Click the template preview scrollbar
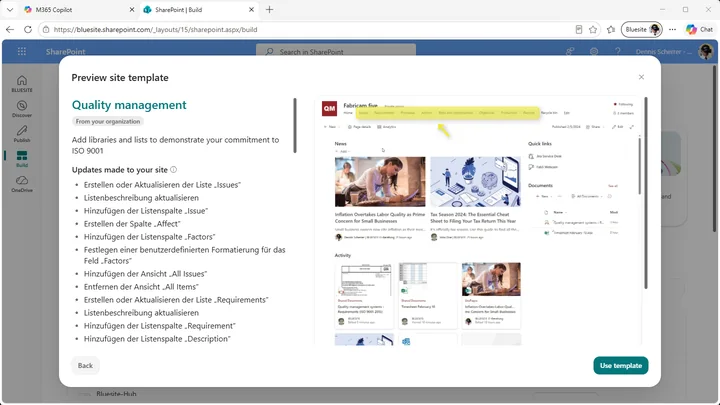 [646, 193]
